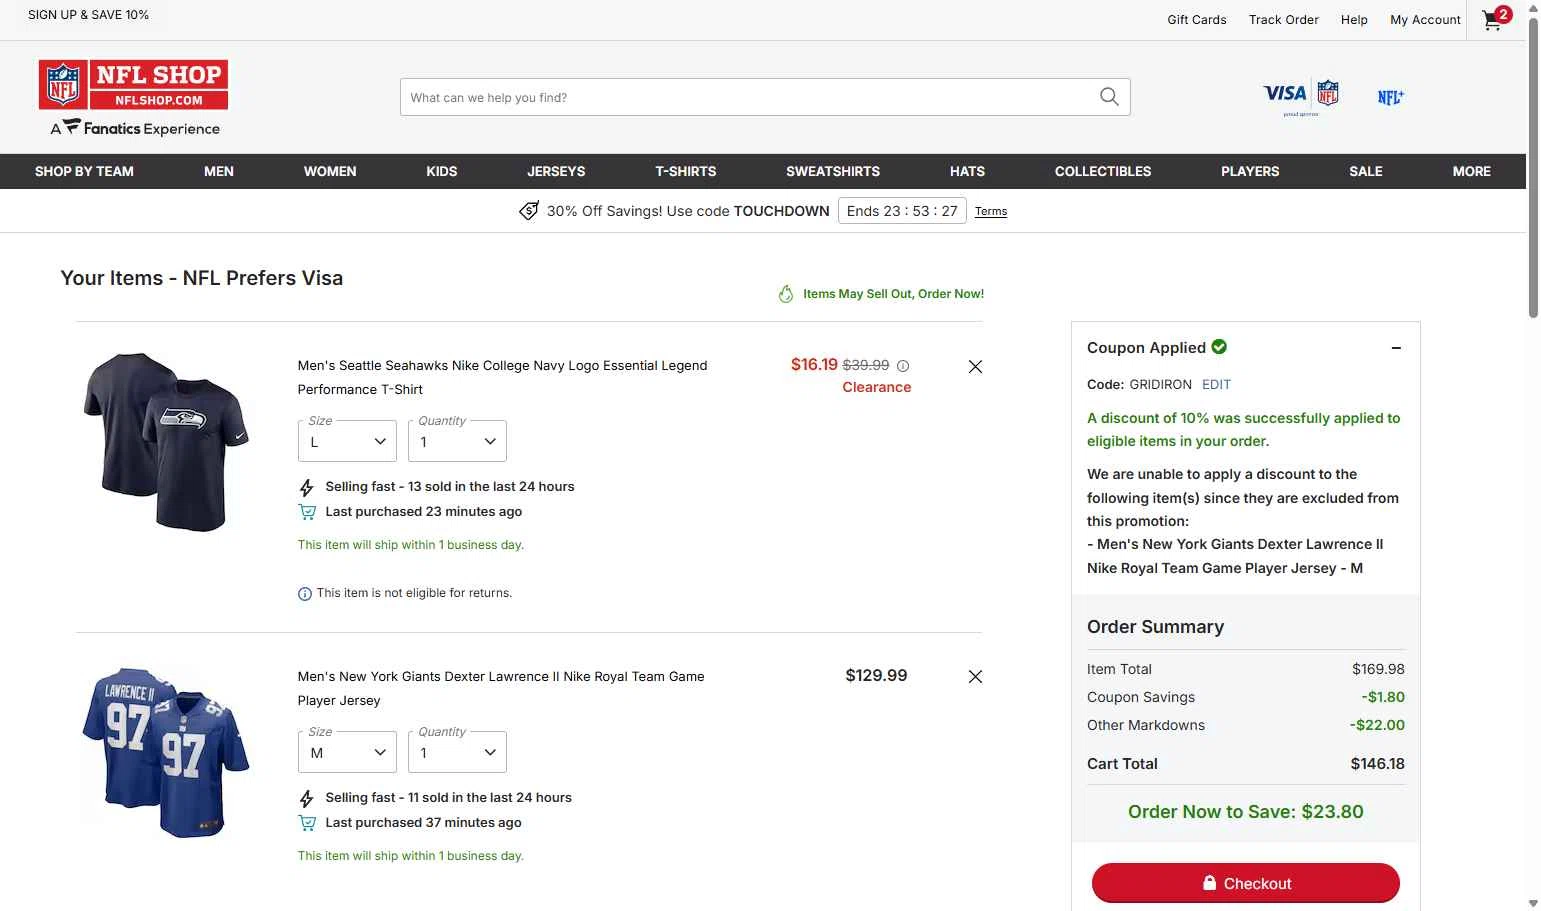Collapse the Coupon Applied section

click(x=1396, y=348)
